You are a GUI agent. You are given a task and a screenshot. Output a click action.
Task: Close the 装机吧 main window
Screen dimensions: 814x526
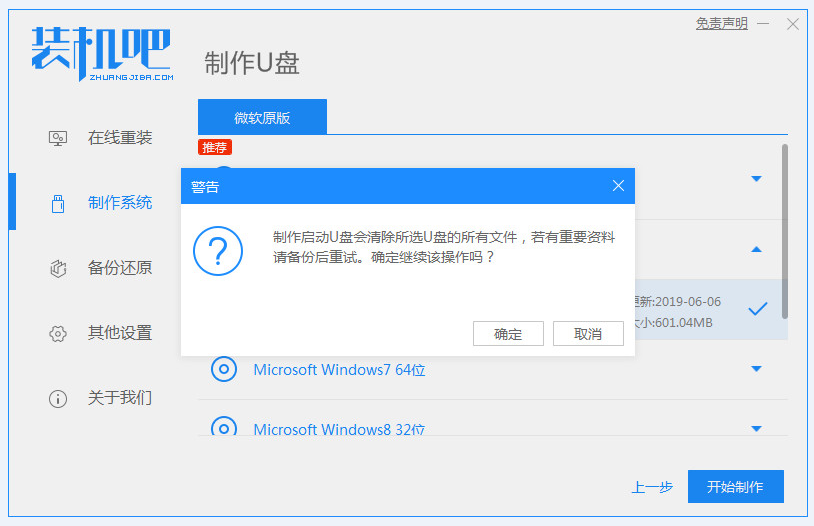(x=793, y=24)
